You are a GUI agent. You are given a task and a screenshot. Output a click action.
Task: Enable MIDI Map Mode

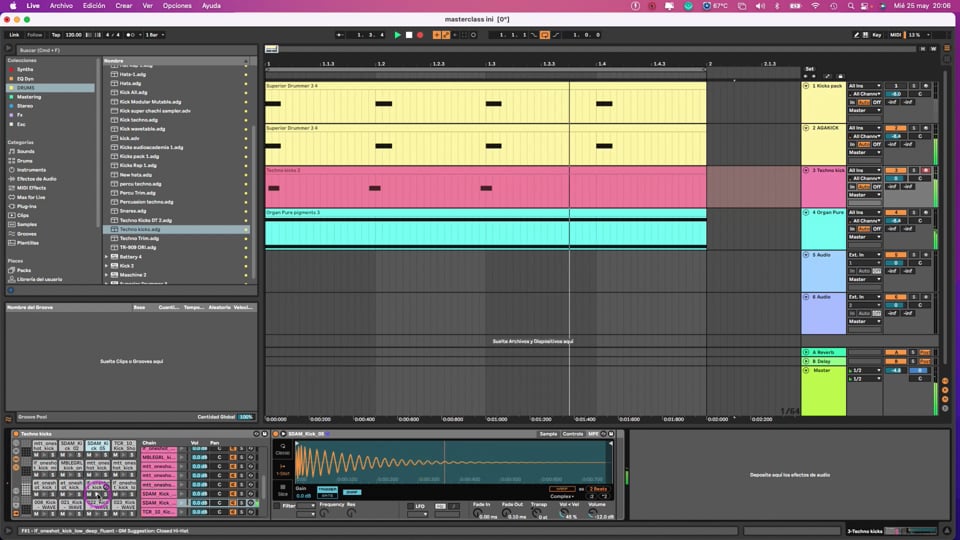(x=895, y=35)
